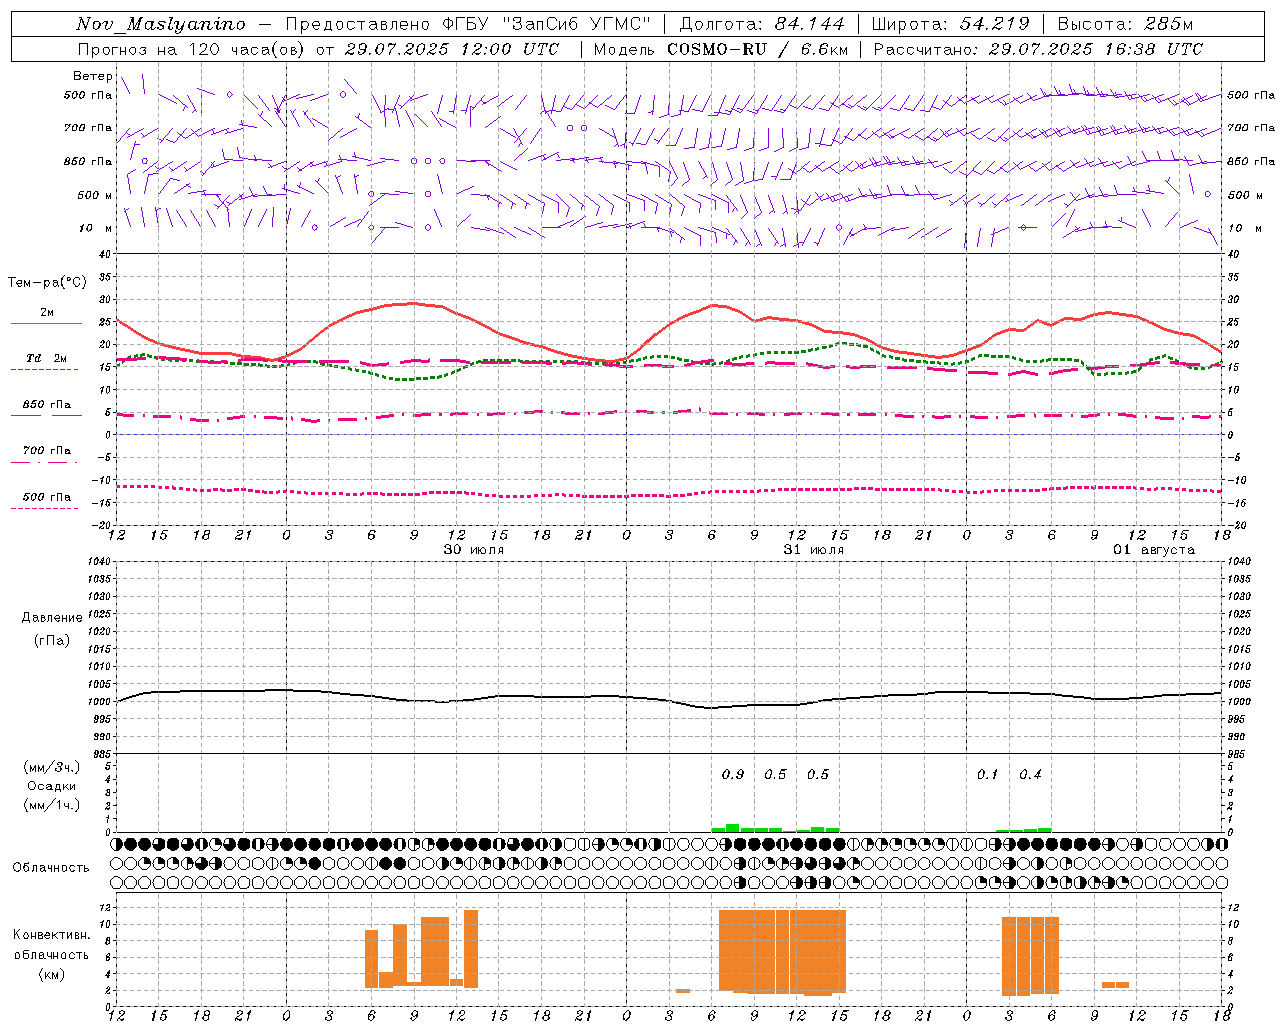Click the "(мм/1ч.)" precipitation unit label
The height and width of the screenshot is (1024, 1280).
click(52, 805)
